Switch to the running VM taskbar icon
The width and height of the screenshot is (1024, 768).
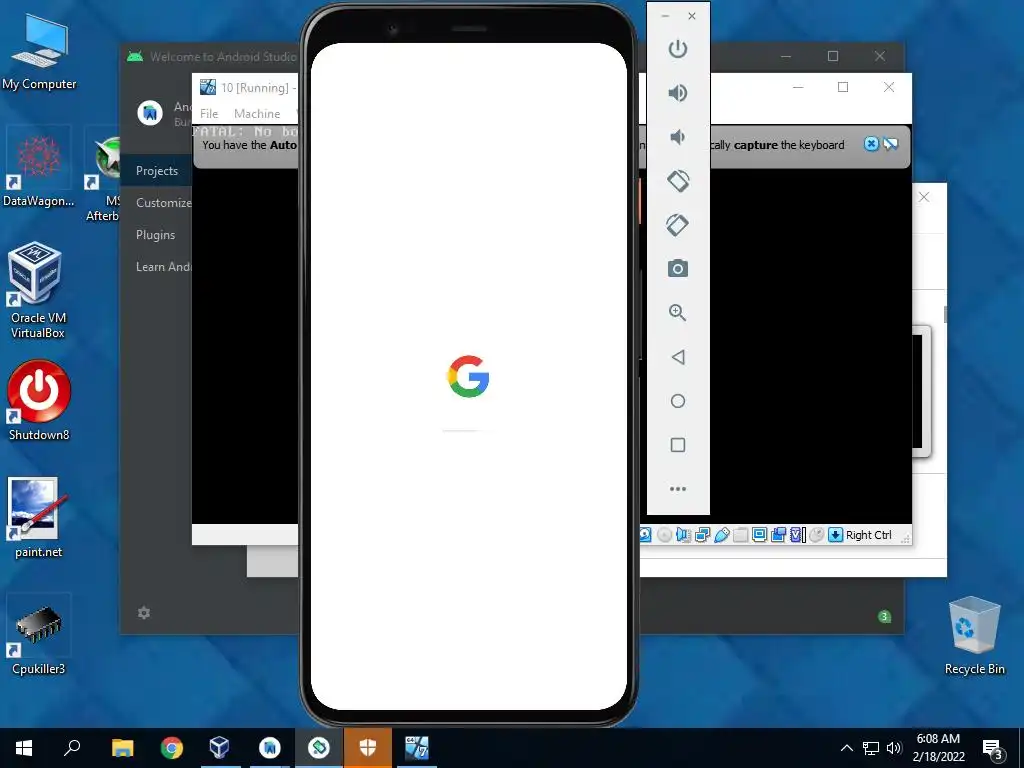(417, 748)
